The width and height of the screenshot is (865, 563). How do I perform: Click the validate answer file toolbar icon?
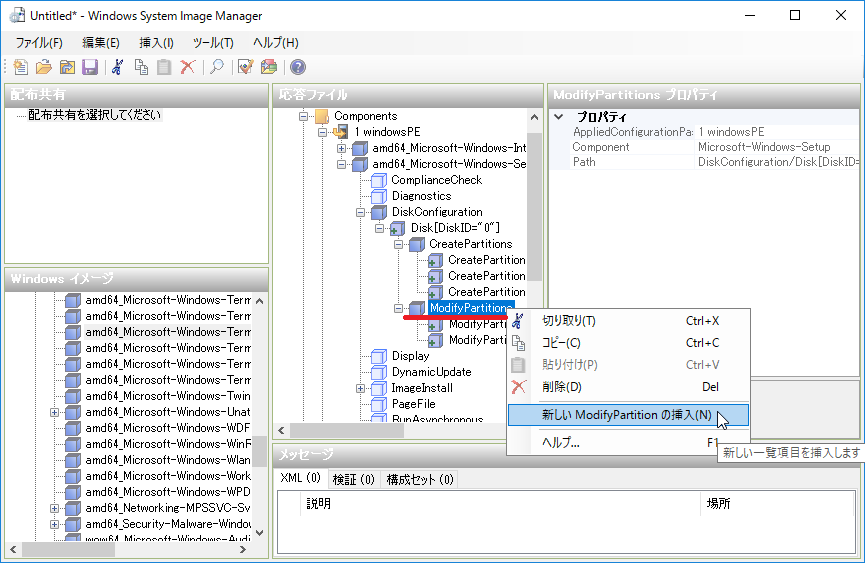pos(245,67)
